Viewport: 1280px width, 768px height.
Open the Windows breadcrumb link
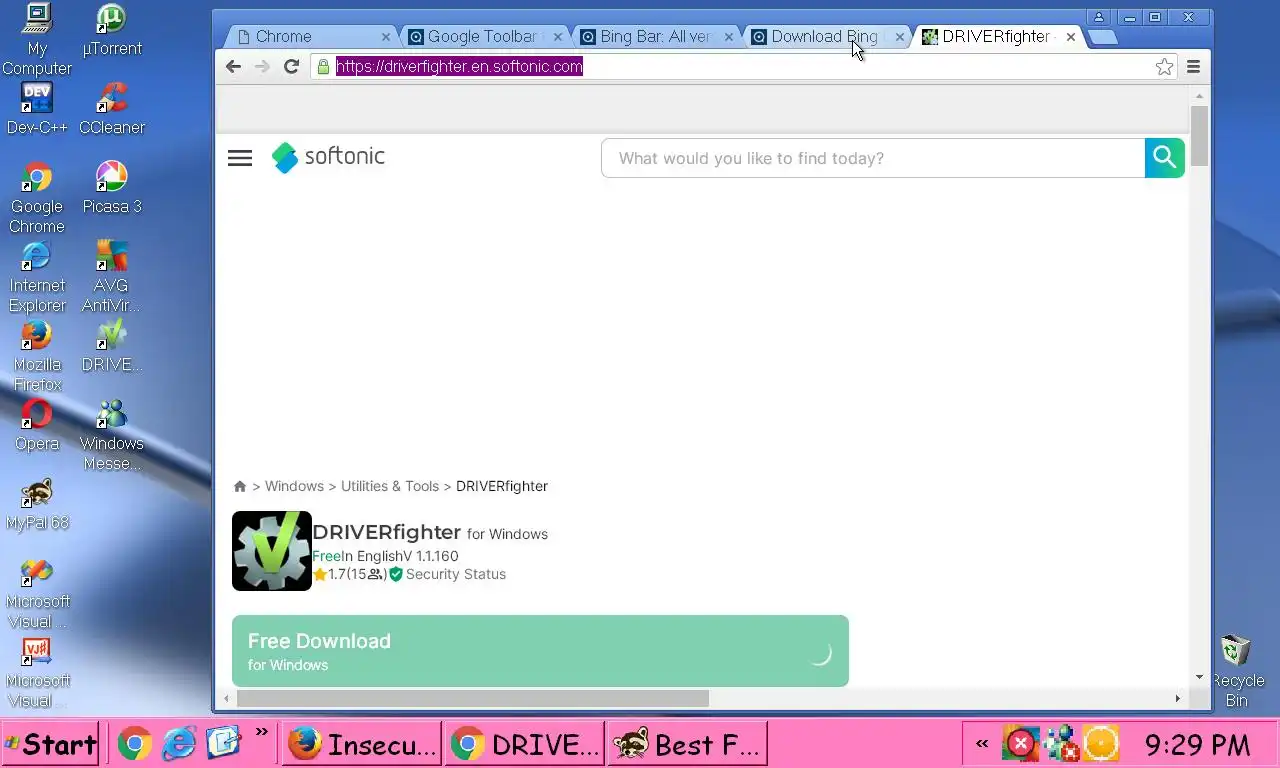294,486
